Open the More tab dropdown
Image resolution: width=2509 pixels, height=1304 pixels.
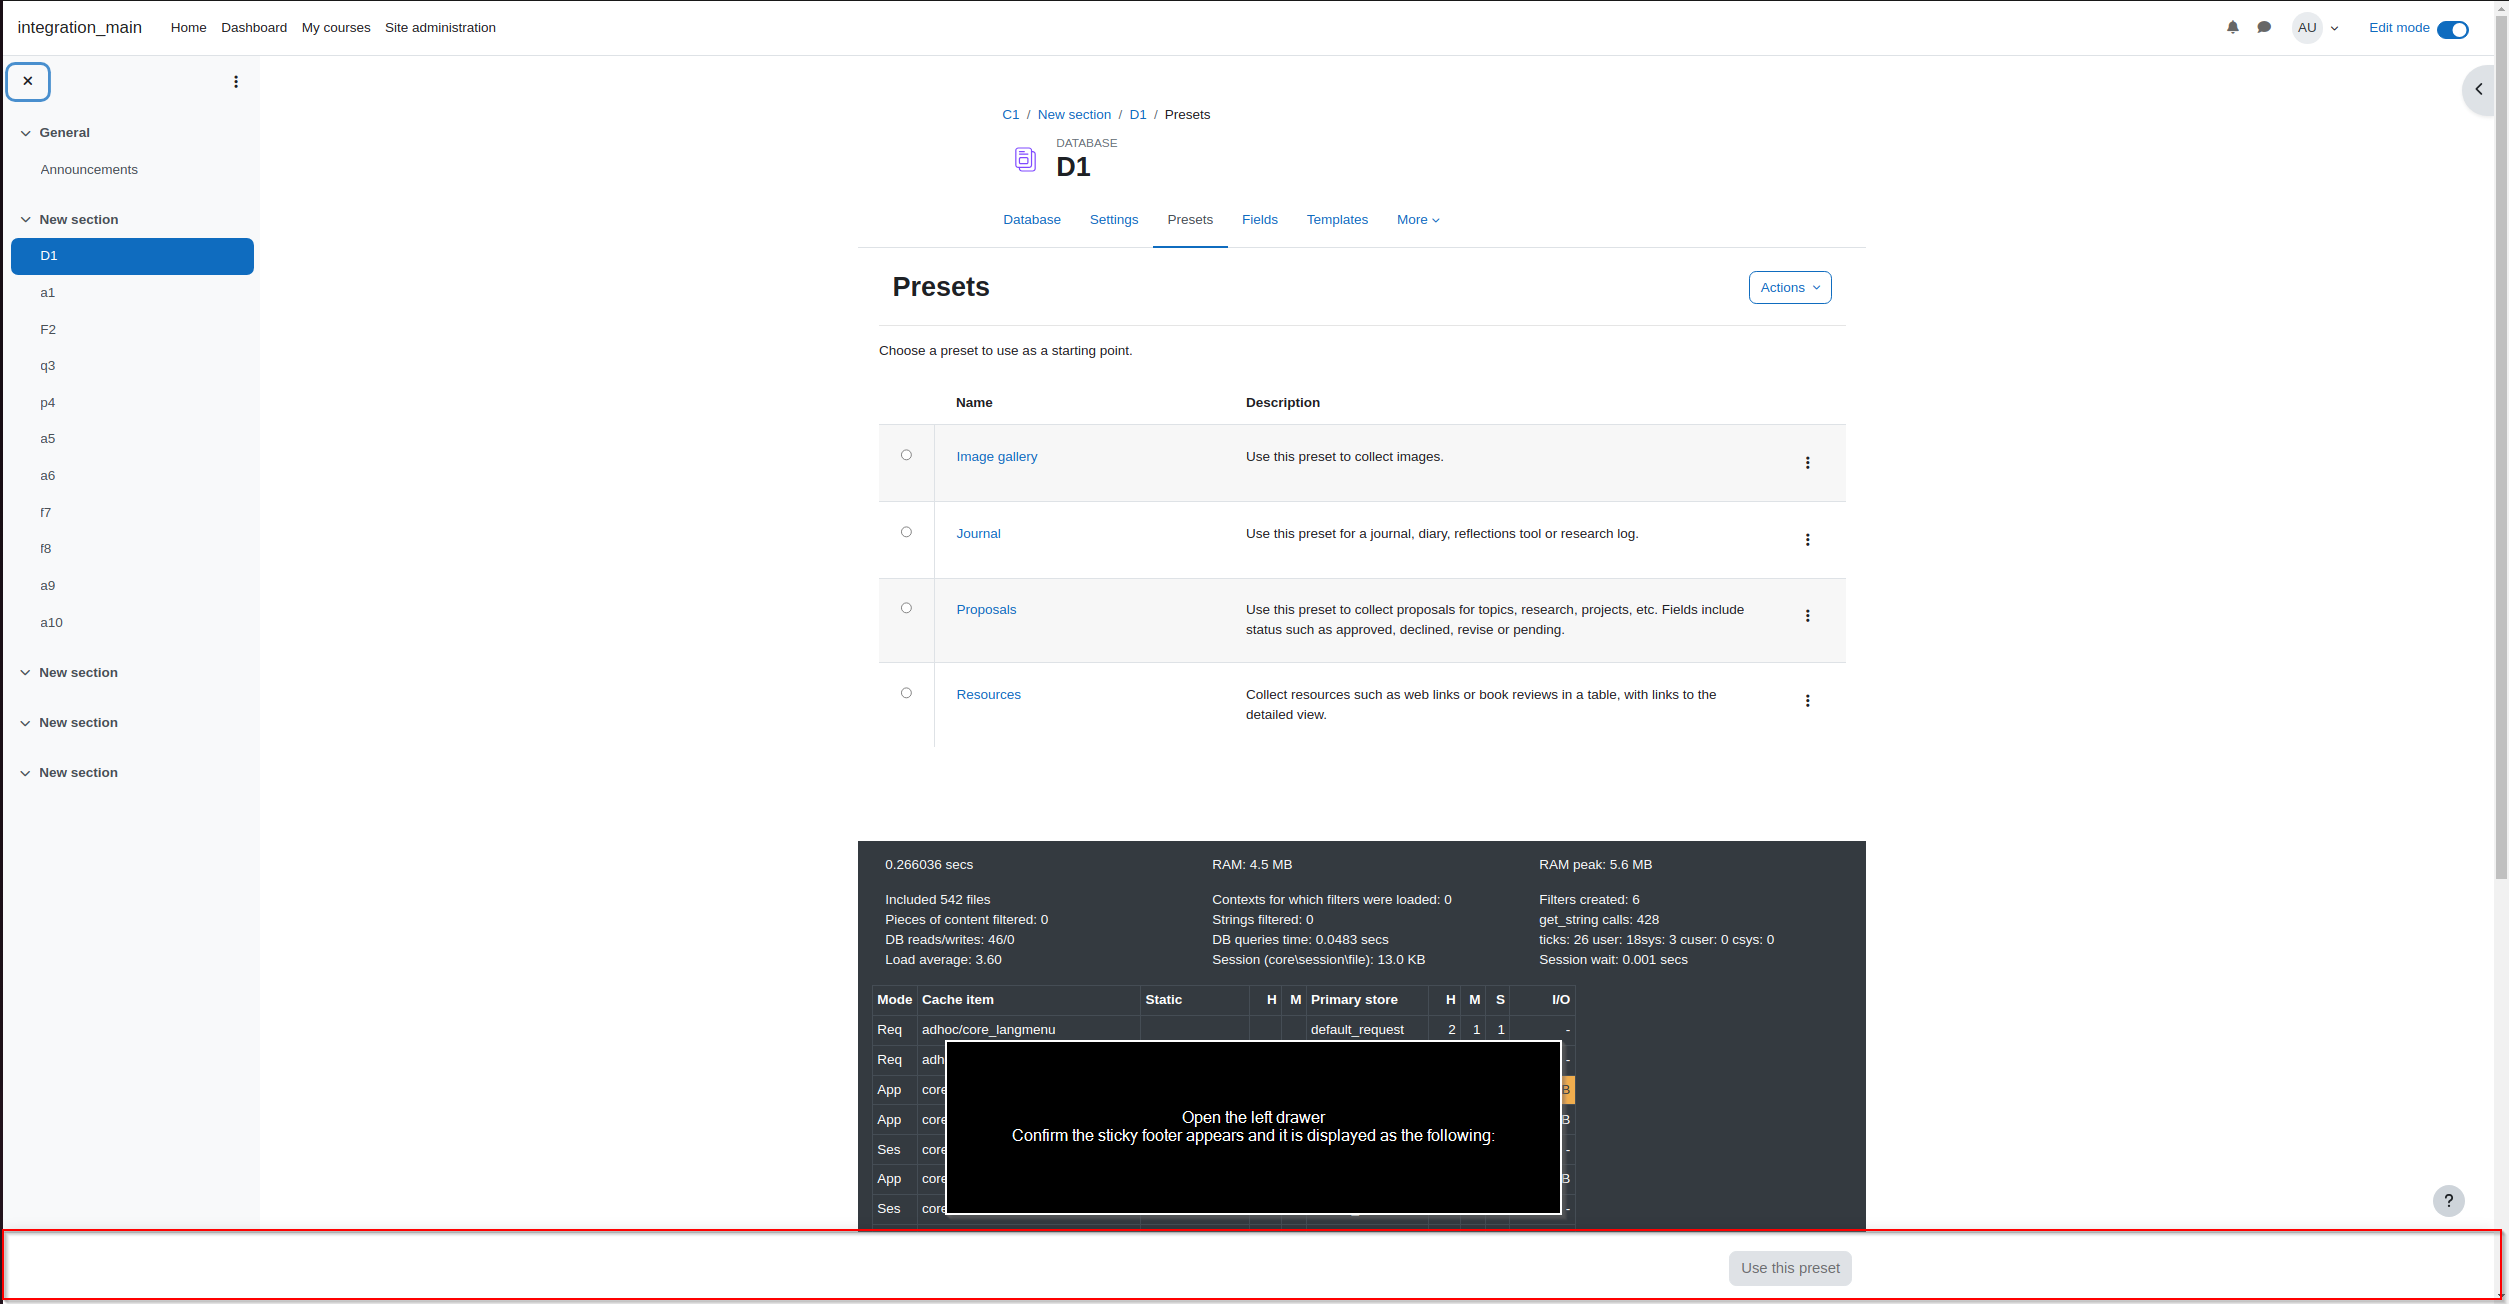[x=1418, y=220]
